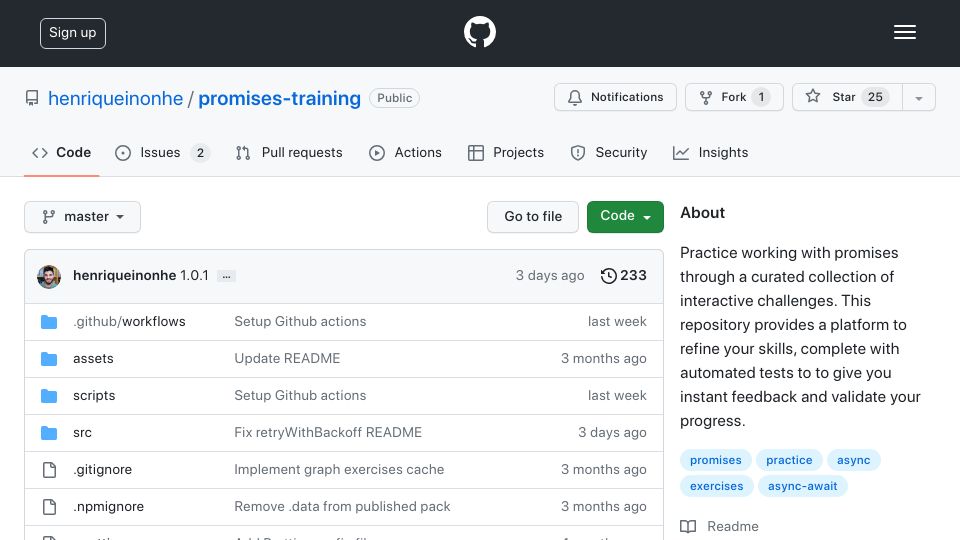Image resolution: width=960 pixels, height=540 pixels.
Task: Click the repository book icon
Action: point(32,98)
